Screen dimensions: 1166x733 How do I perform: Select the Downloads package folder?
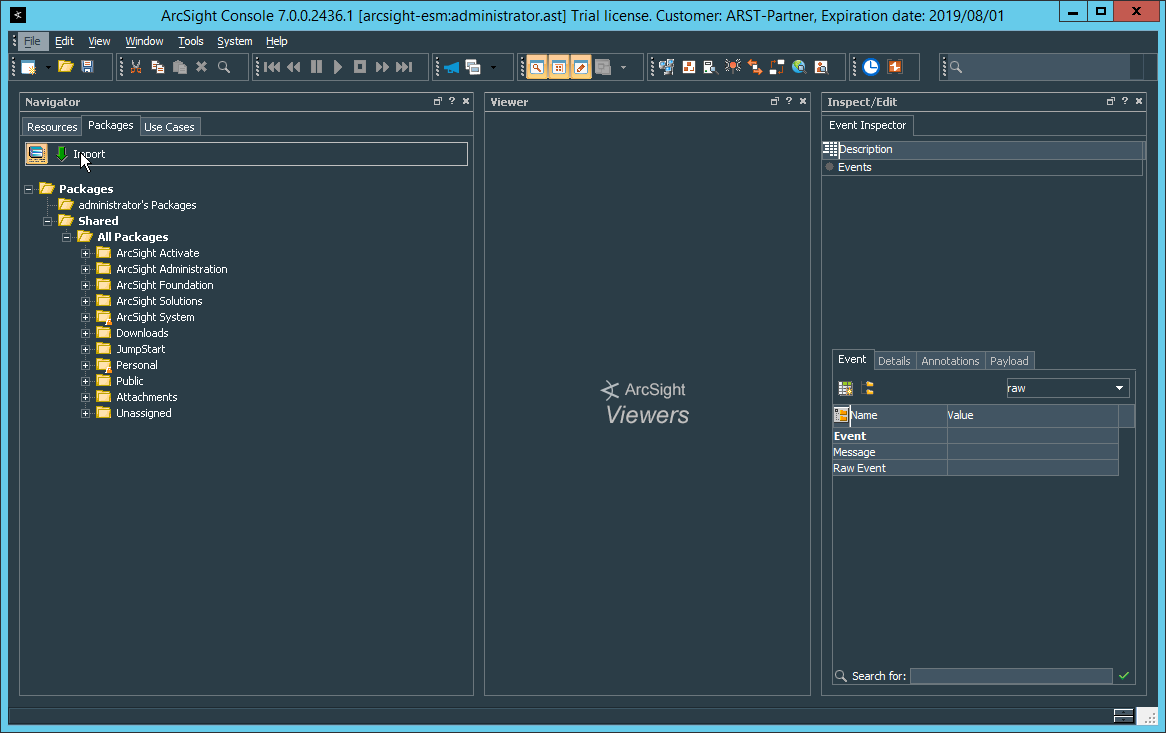[x=141, y=333]
